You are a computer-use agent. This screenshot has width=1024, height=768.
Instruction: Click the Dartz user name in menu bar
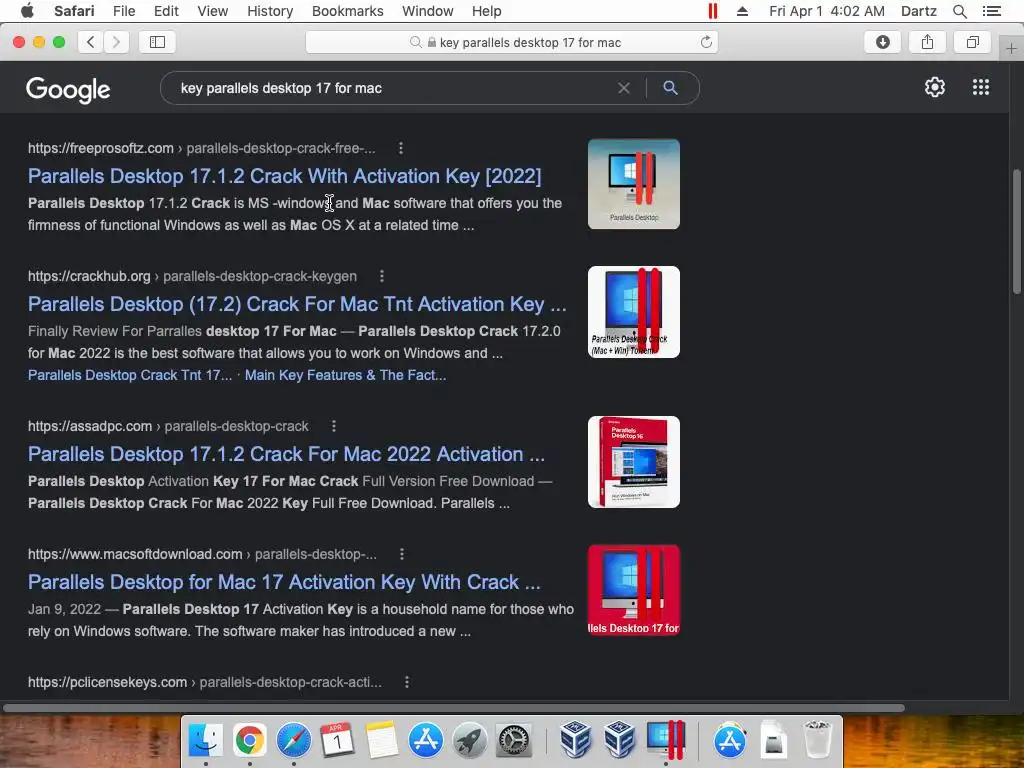(x=918, y=11)
